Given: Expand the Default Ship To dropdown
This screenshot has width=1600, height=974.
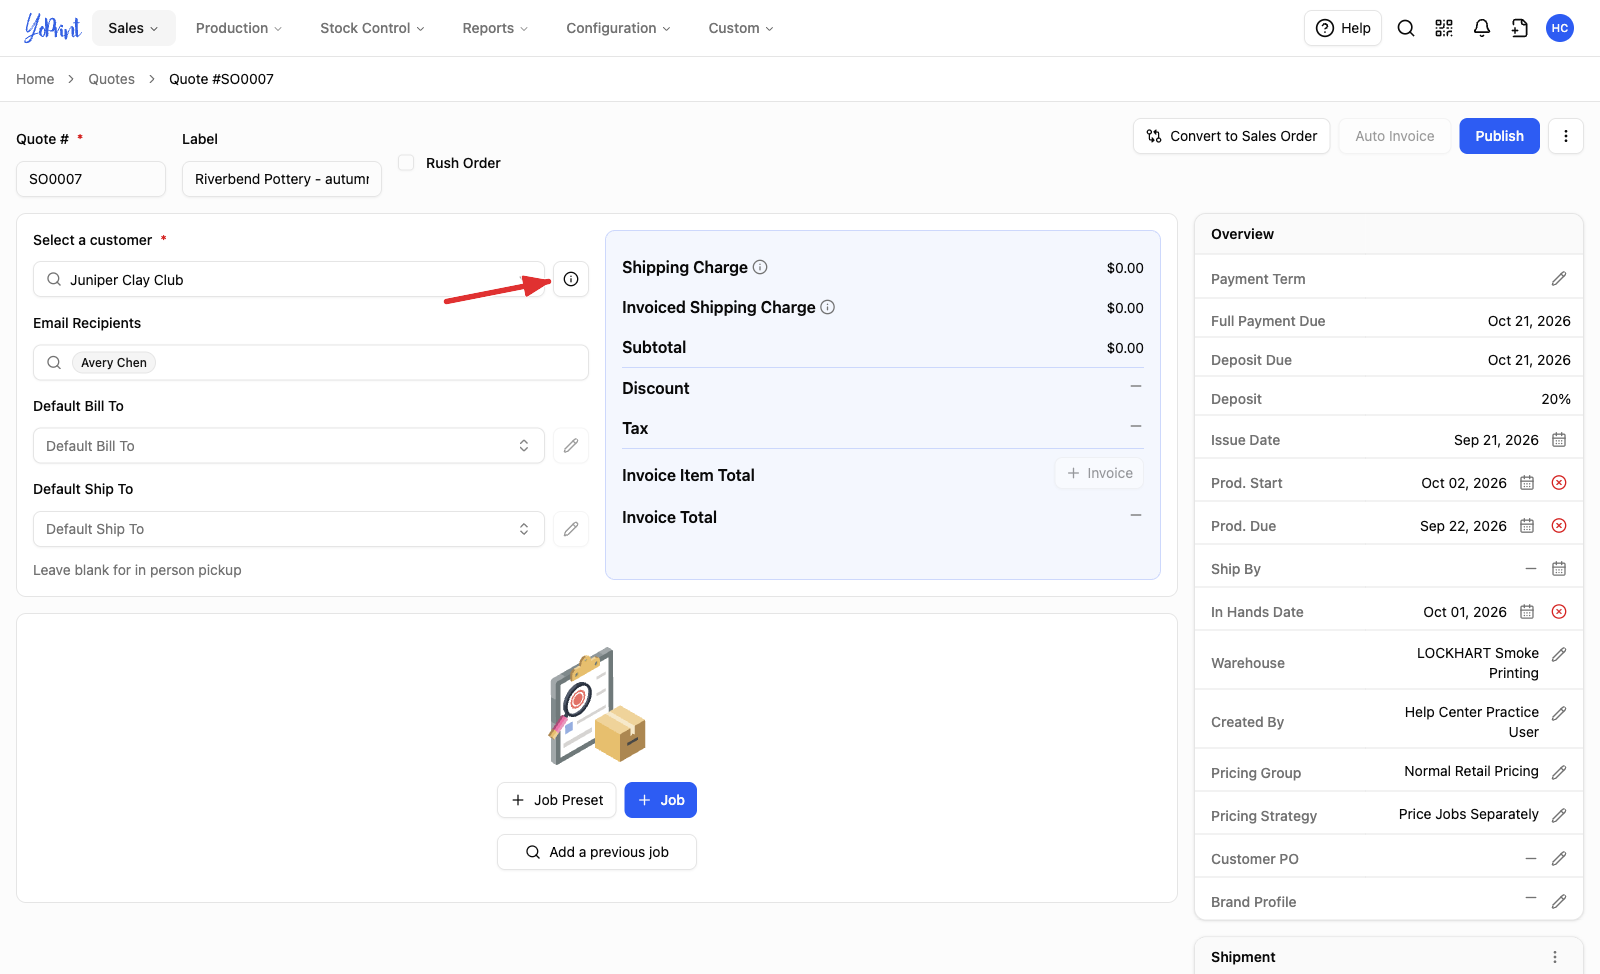Looking at the screenshot, I should 289,529.
